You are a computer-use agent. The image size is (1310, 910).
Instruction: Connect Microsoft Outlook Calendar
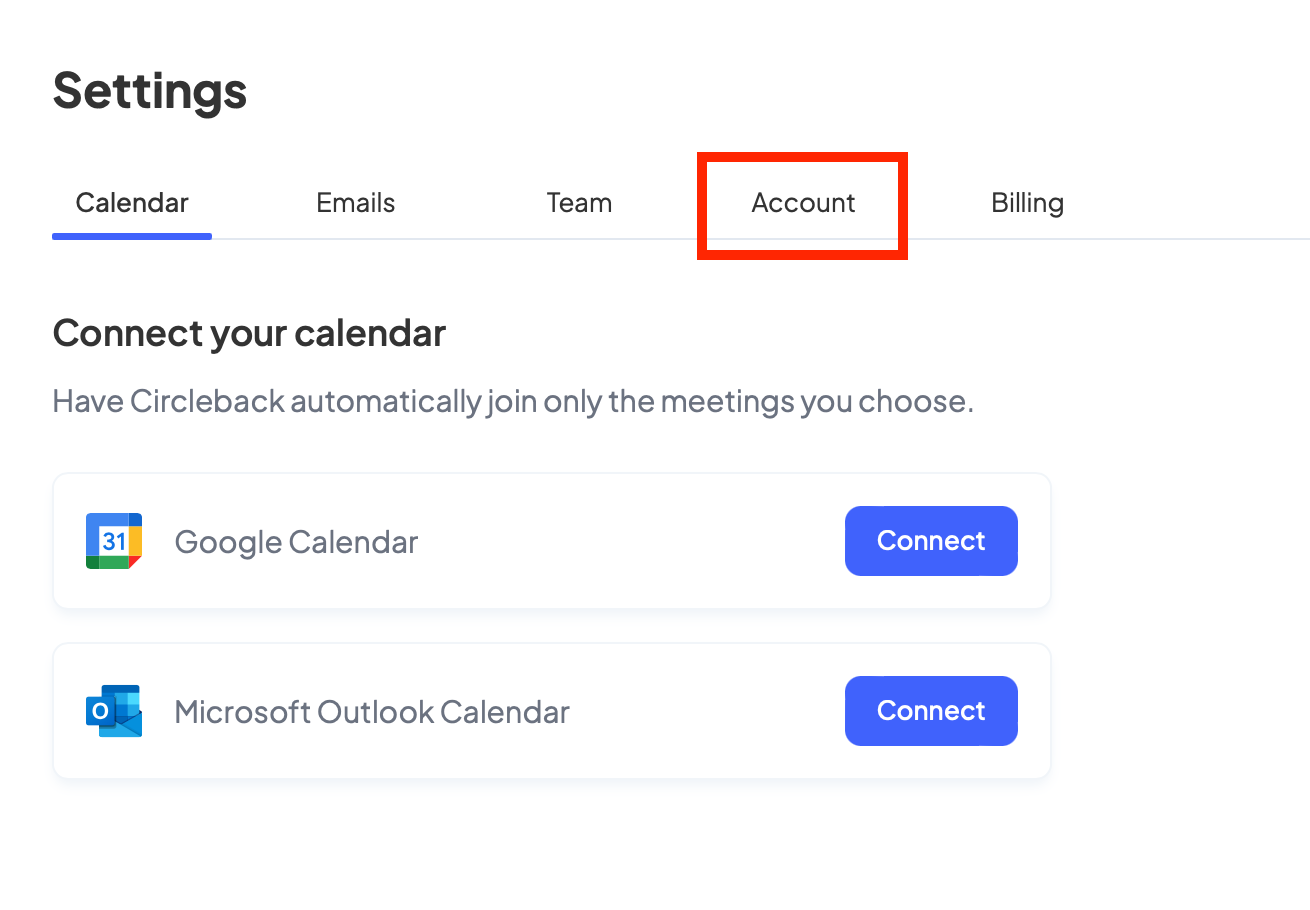click(931, 711)
